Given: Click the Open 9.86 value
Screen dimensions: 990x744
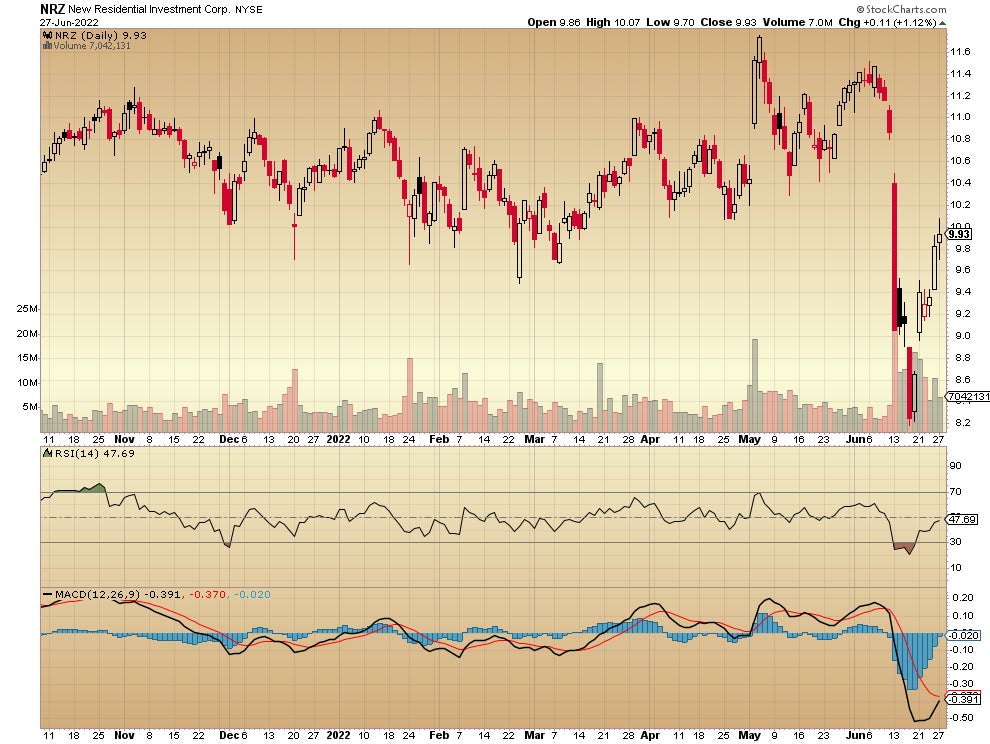Looking at the screenshot, I should tap(554, 22).
